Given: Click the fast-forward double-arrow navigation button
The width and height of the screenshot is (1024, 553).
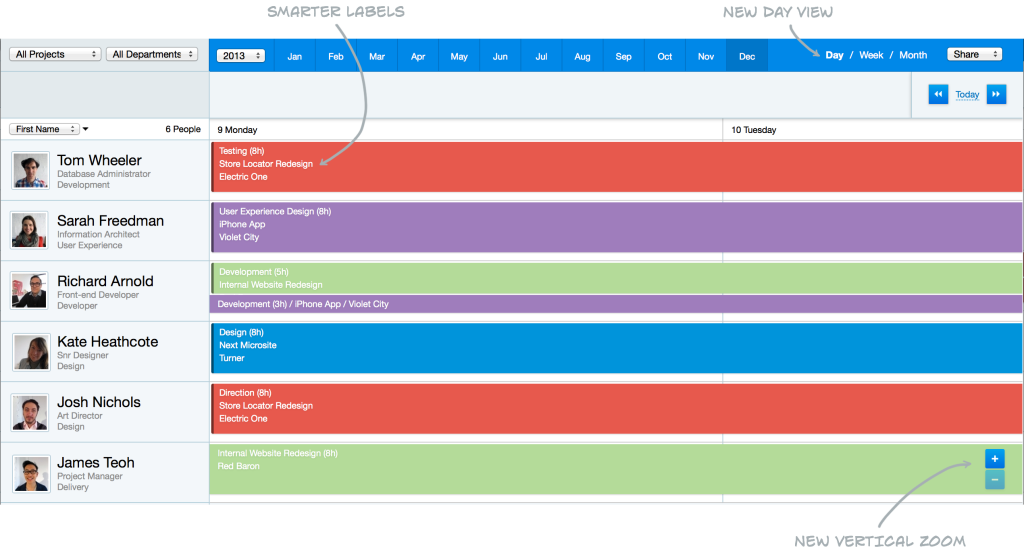Looking at the screenshot, I should 996,95.
